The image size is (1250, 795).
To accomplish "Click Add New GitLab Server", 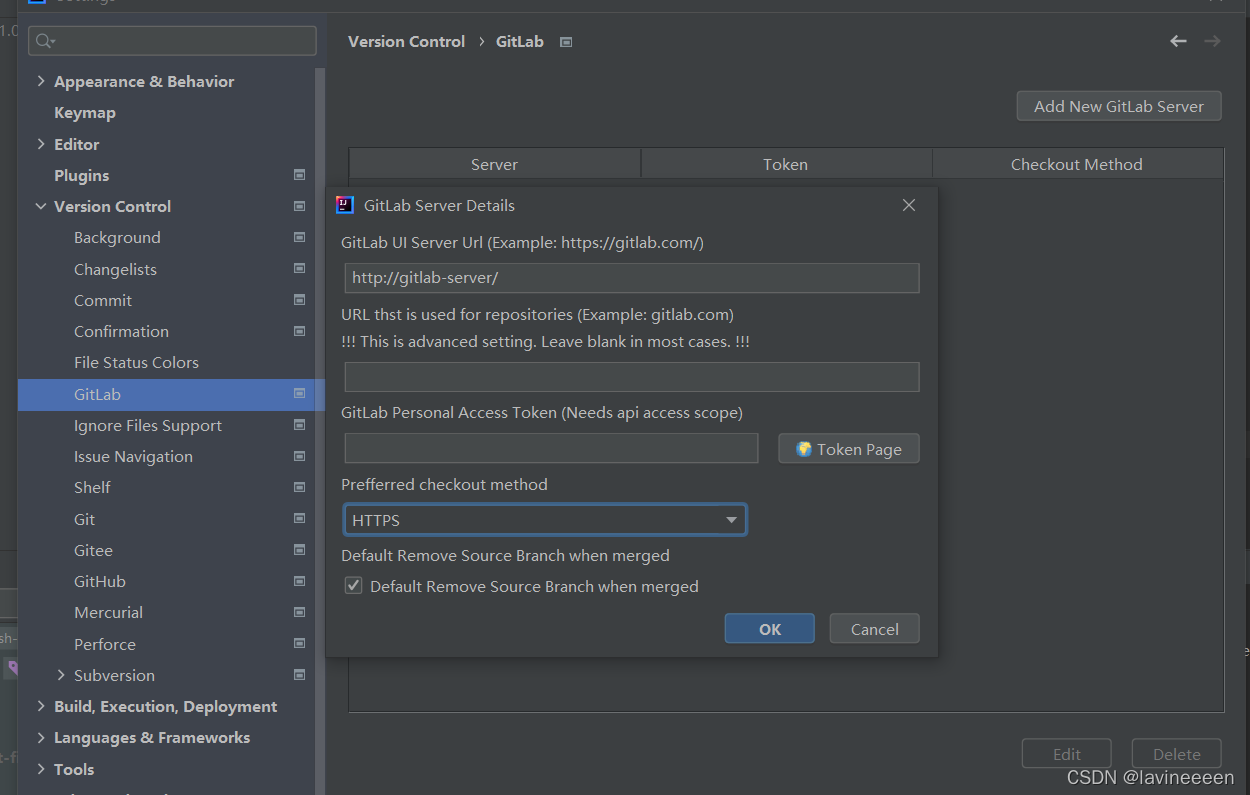I will pyautogui.click(x=1119, y=106).
